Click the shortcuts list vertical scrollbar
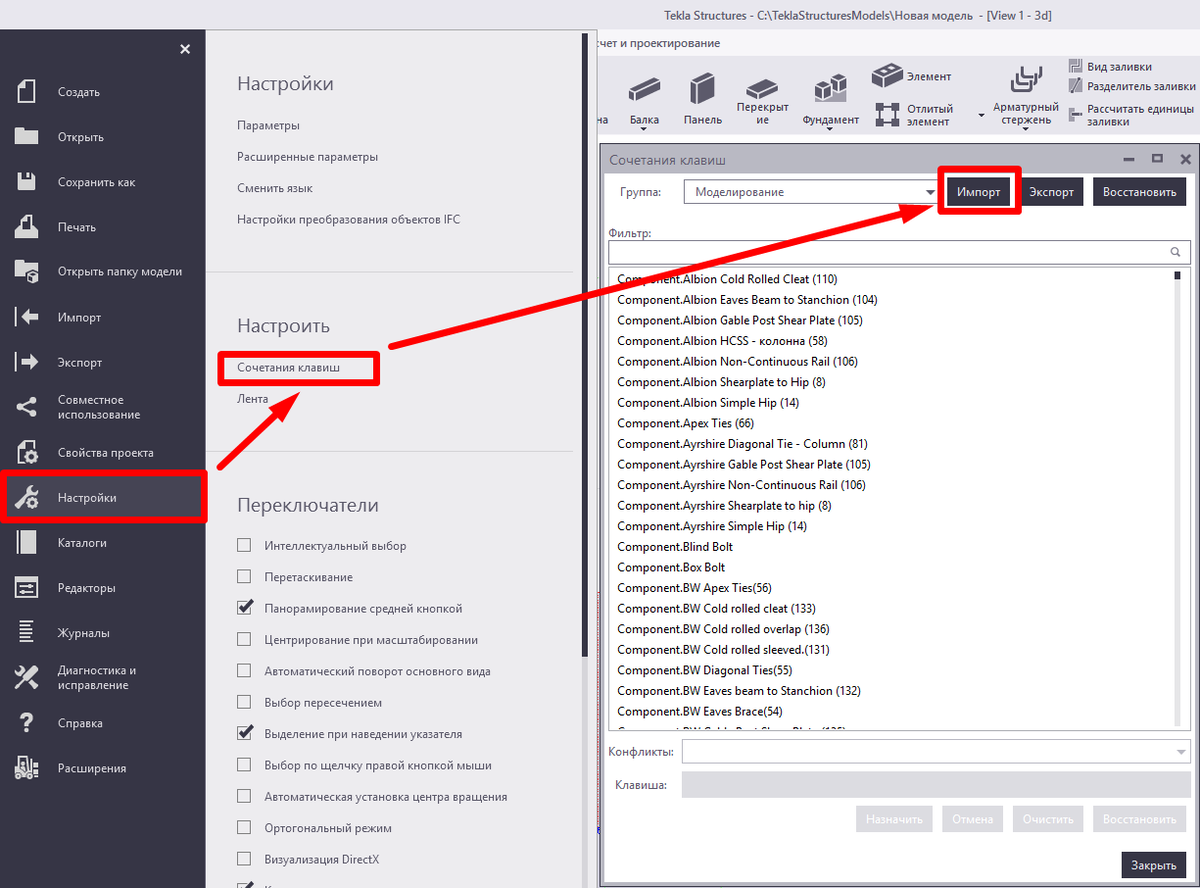Viewport: 1200px width, 888px height. tap(1178, 498)
